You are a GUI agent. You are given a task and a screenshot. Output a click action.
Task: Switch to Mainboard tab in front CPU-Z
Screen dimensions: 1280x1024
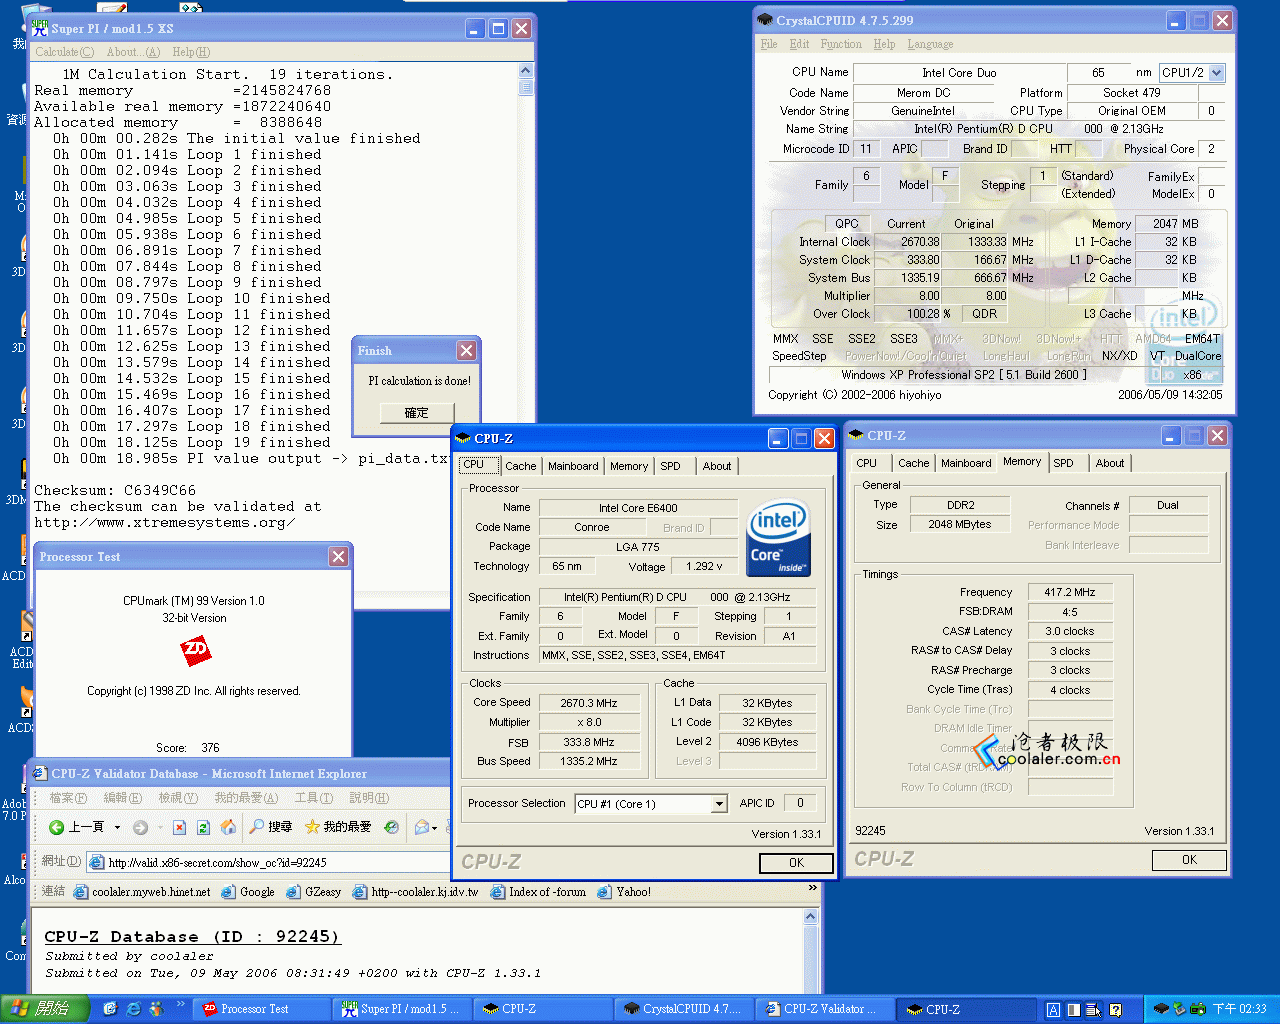point(573,466)
